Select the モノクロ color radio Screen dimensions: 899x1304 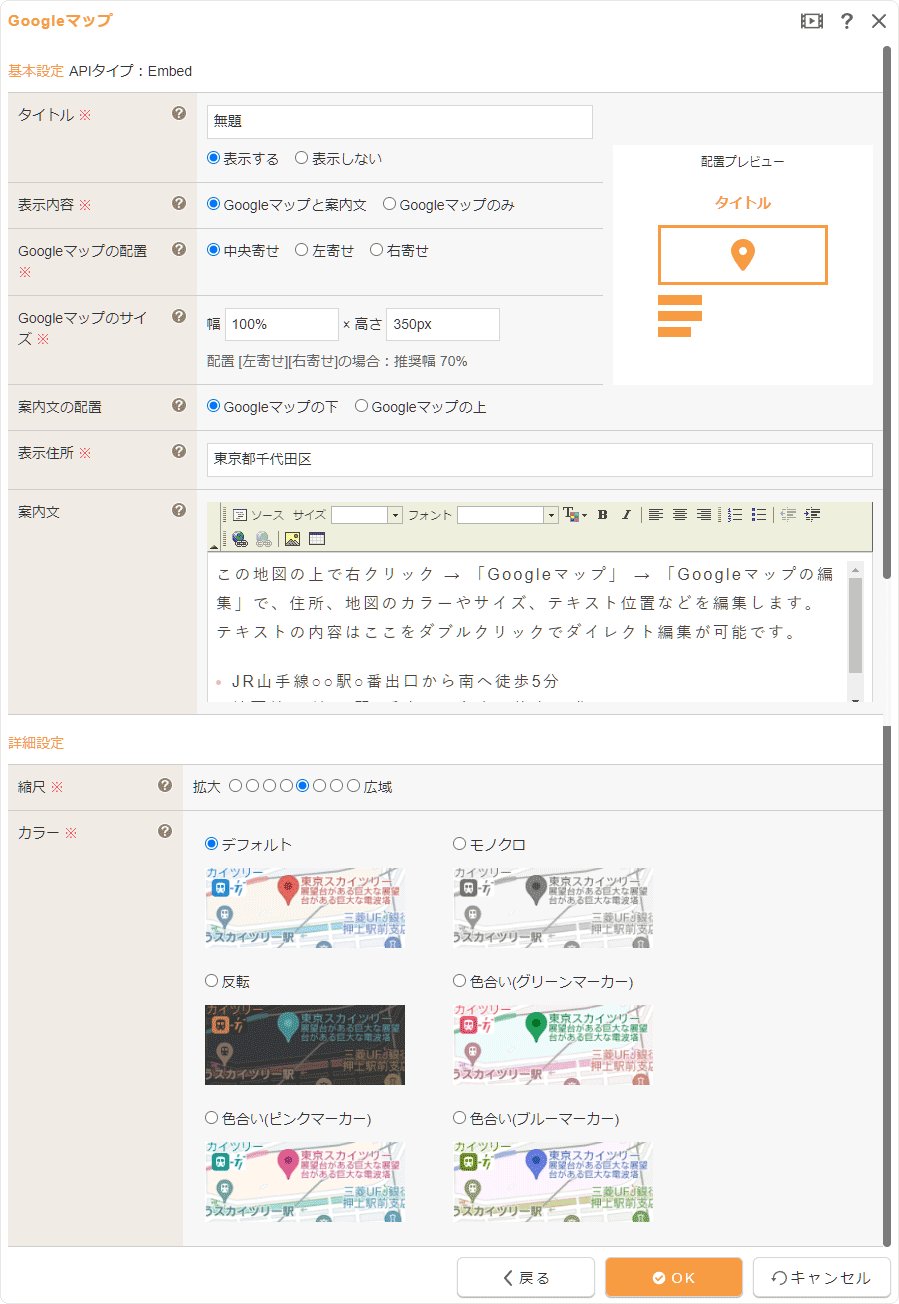pos(460,844)
